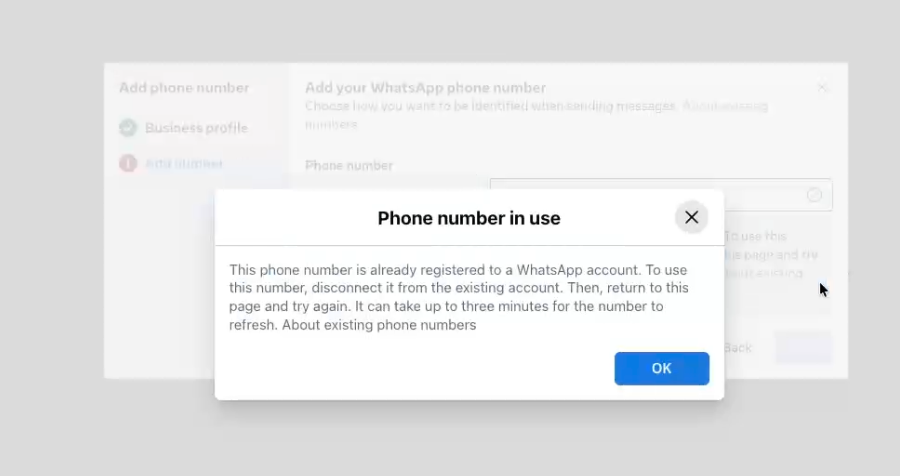Click the Business profile green checkmark icon
900x476 pixels.
pyautogui.click(x=128, y=127)
